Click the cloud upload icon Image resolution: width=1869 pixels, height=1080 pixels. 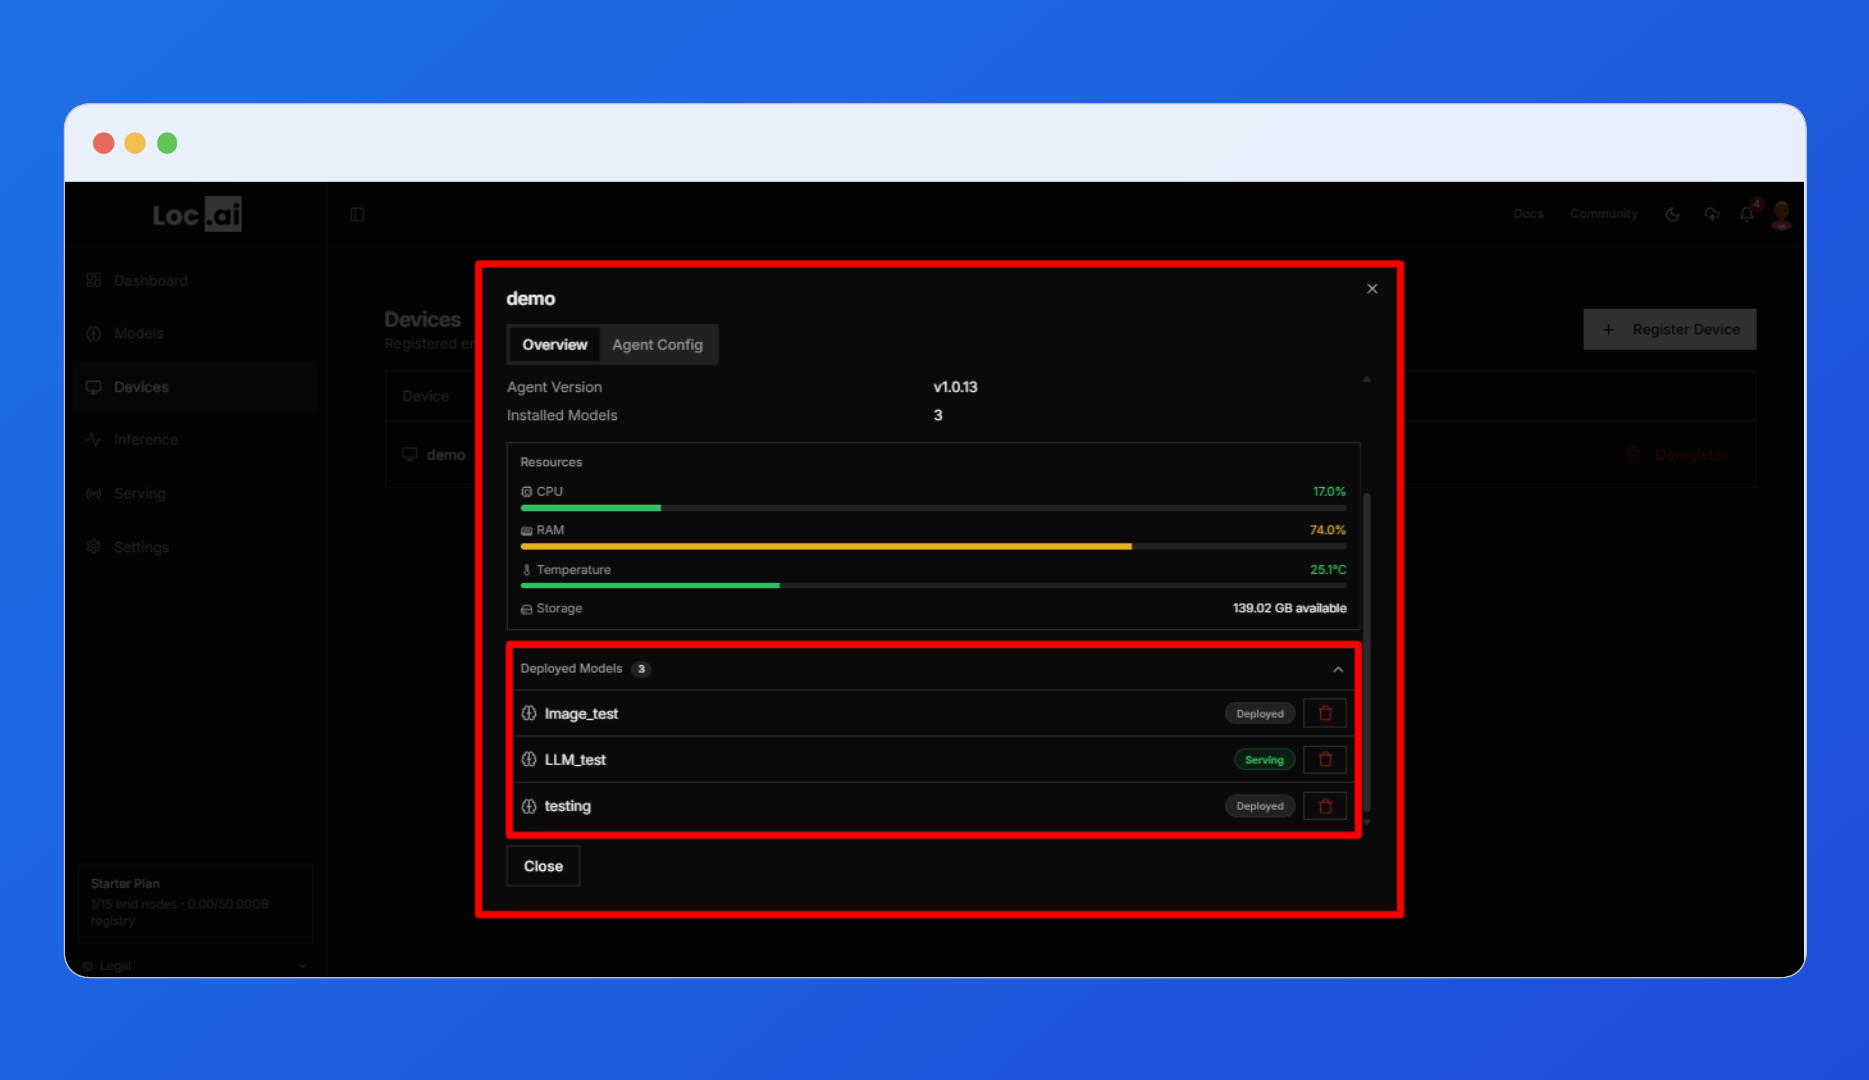pyautogui.click(x=1712, y=214)
